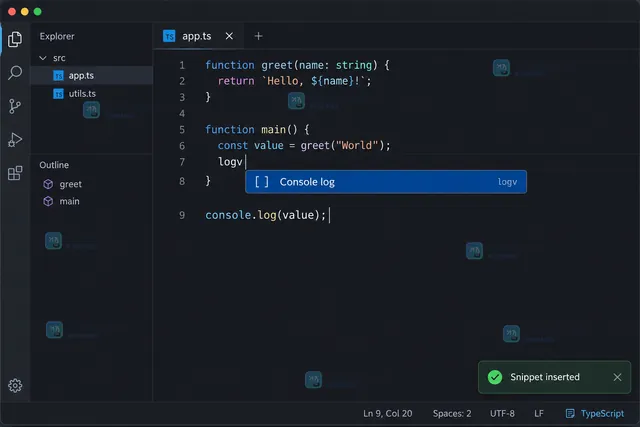The width and height of the screenshot is (640, 427).
Task: Open Source Control branch icon
Action: click(15, 106)
